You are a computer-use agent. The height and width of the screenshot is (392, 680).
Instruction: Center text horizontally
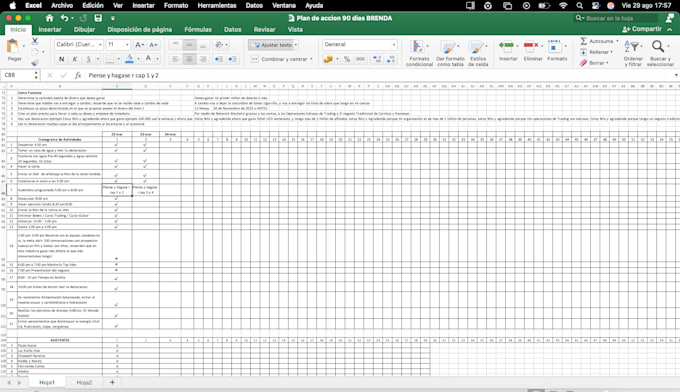189,59
